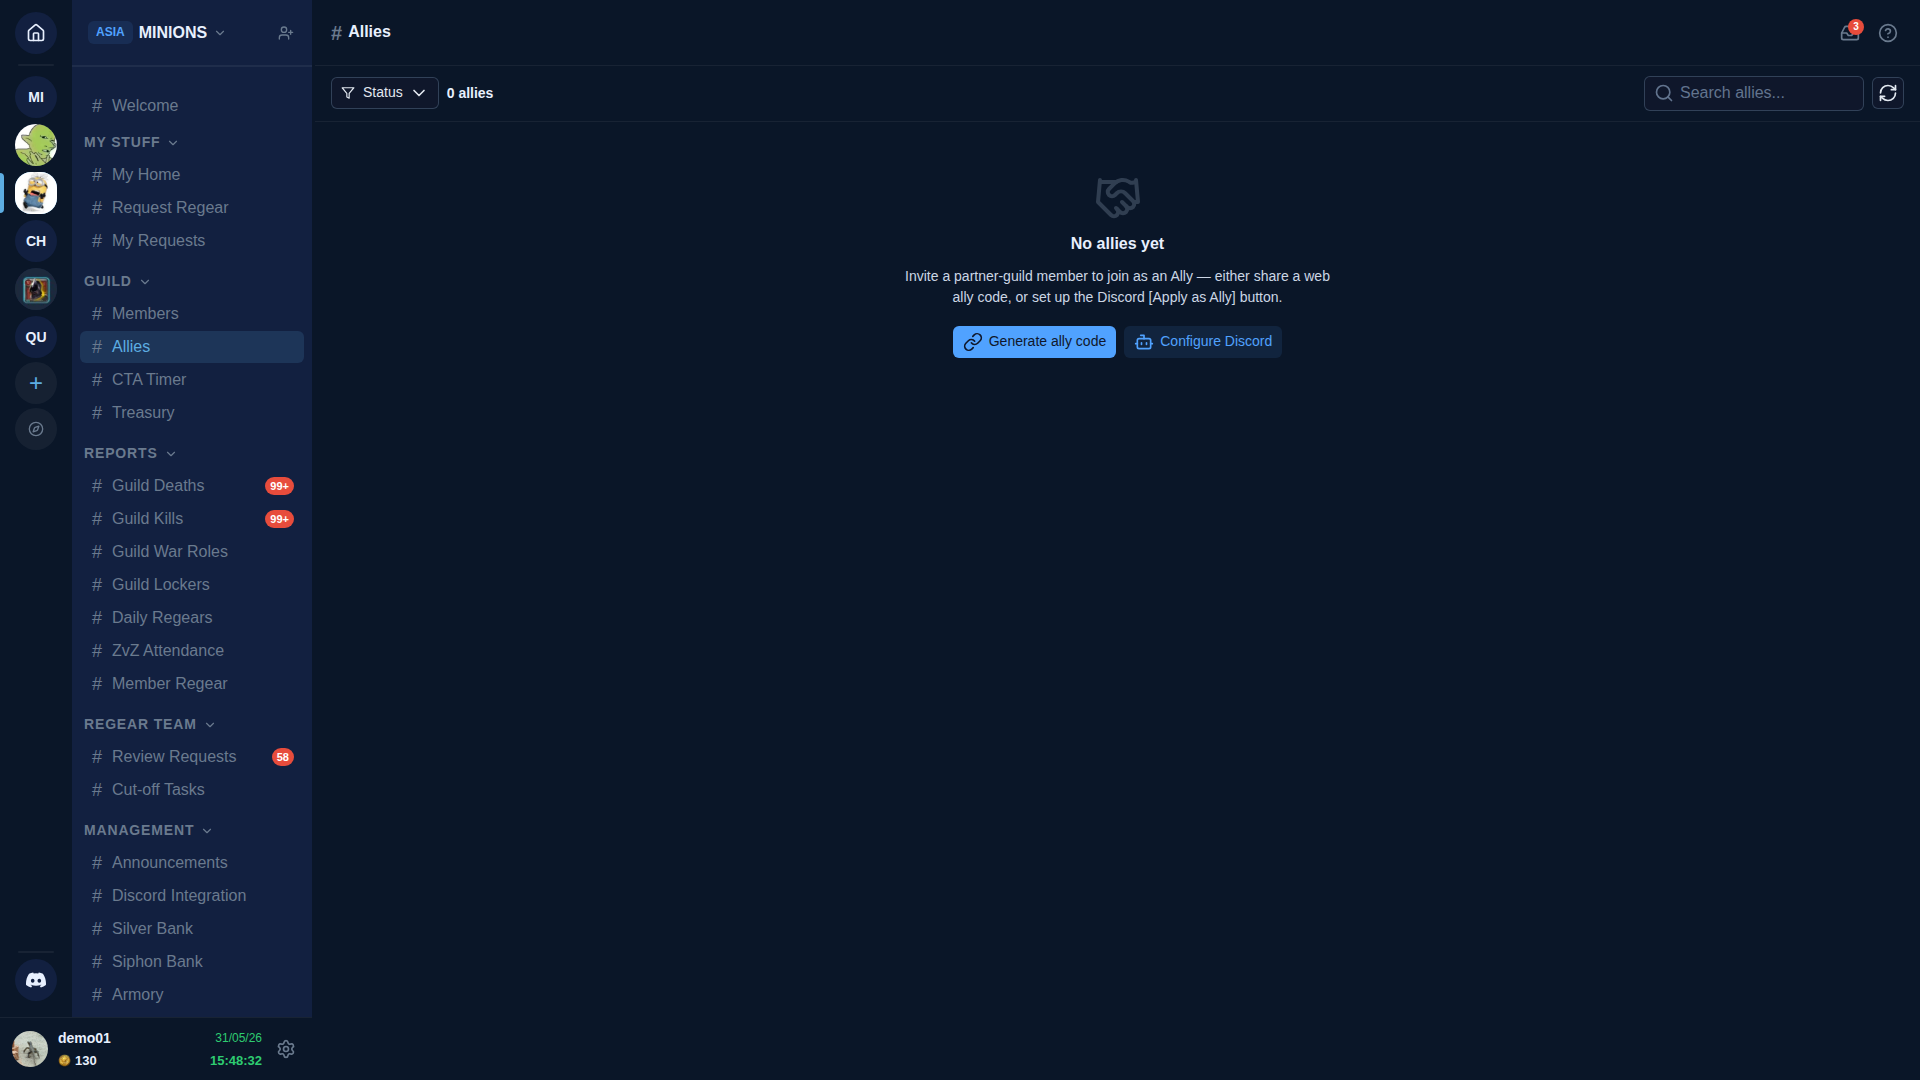Select the green dinosaur guild avatar

click(36, 145)
